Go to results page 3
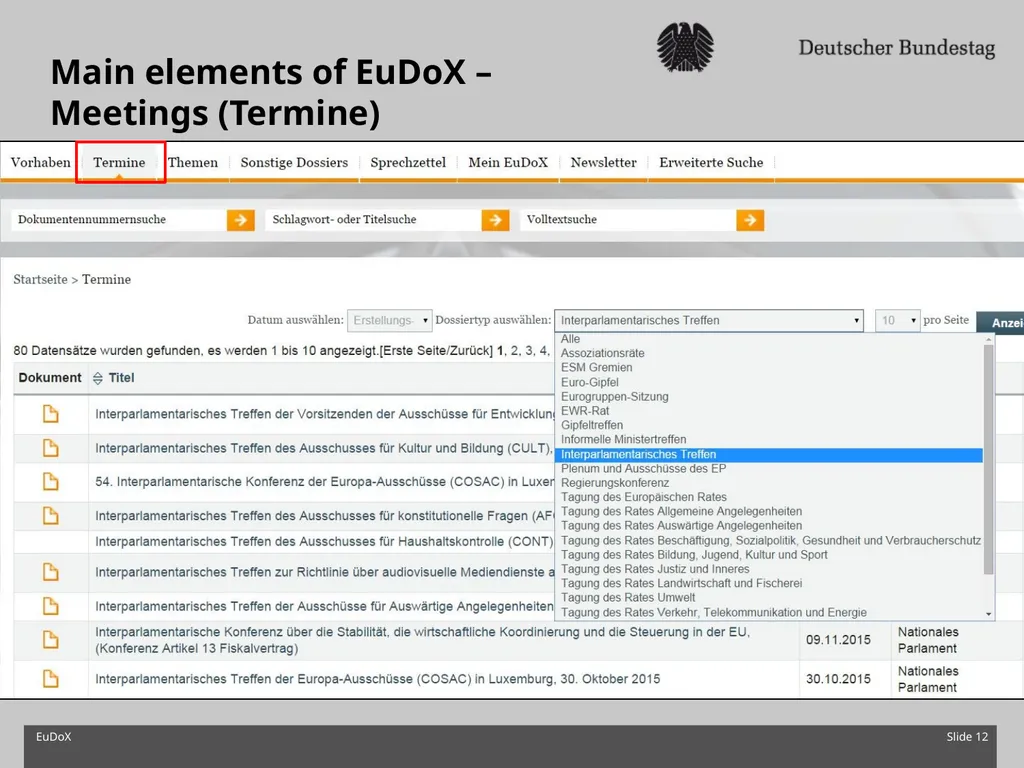1024x768 pixels. tap(530, 351)
